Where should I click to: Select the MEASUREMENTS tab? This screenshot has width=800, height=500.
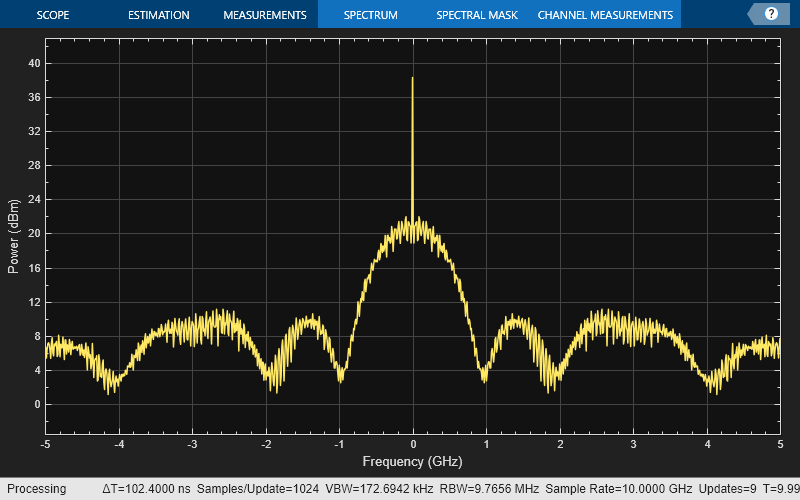[x=264, y=15]
